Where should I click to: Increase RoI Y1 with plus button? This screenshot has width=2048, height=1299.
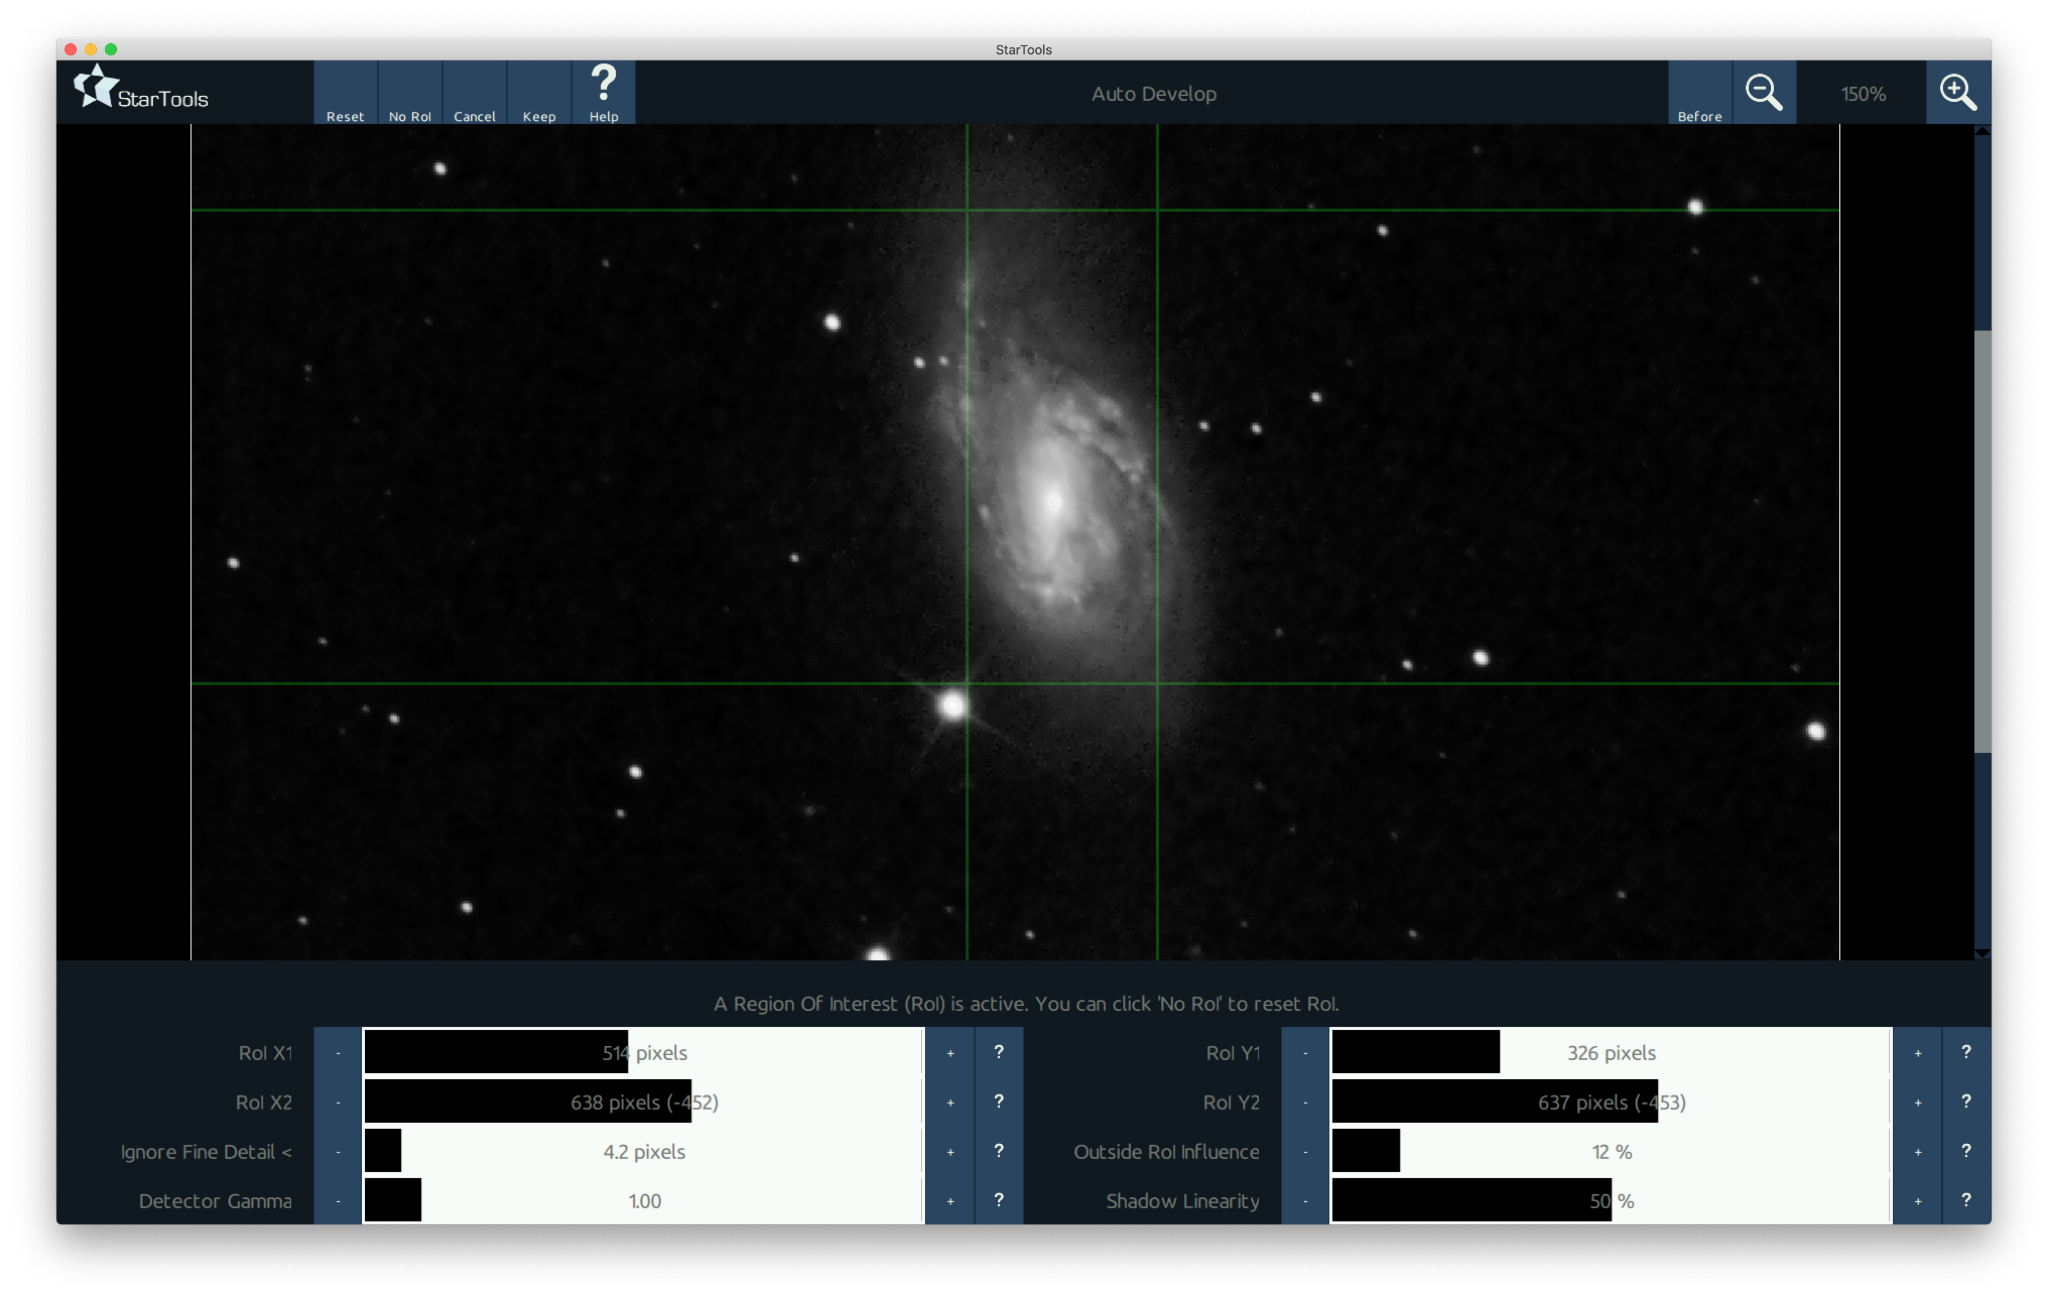tap(1917, 1053)
